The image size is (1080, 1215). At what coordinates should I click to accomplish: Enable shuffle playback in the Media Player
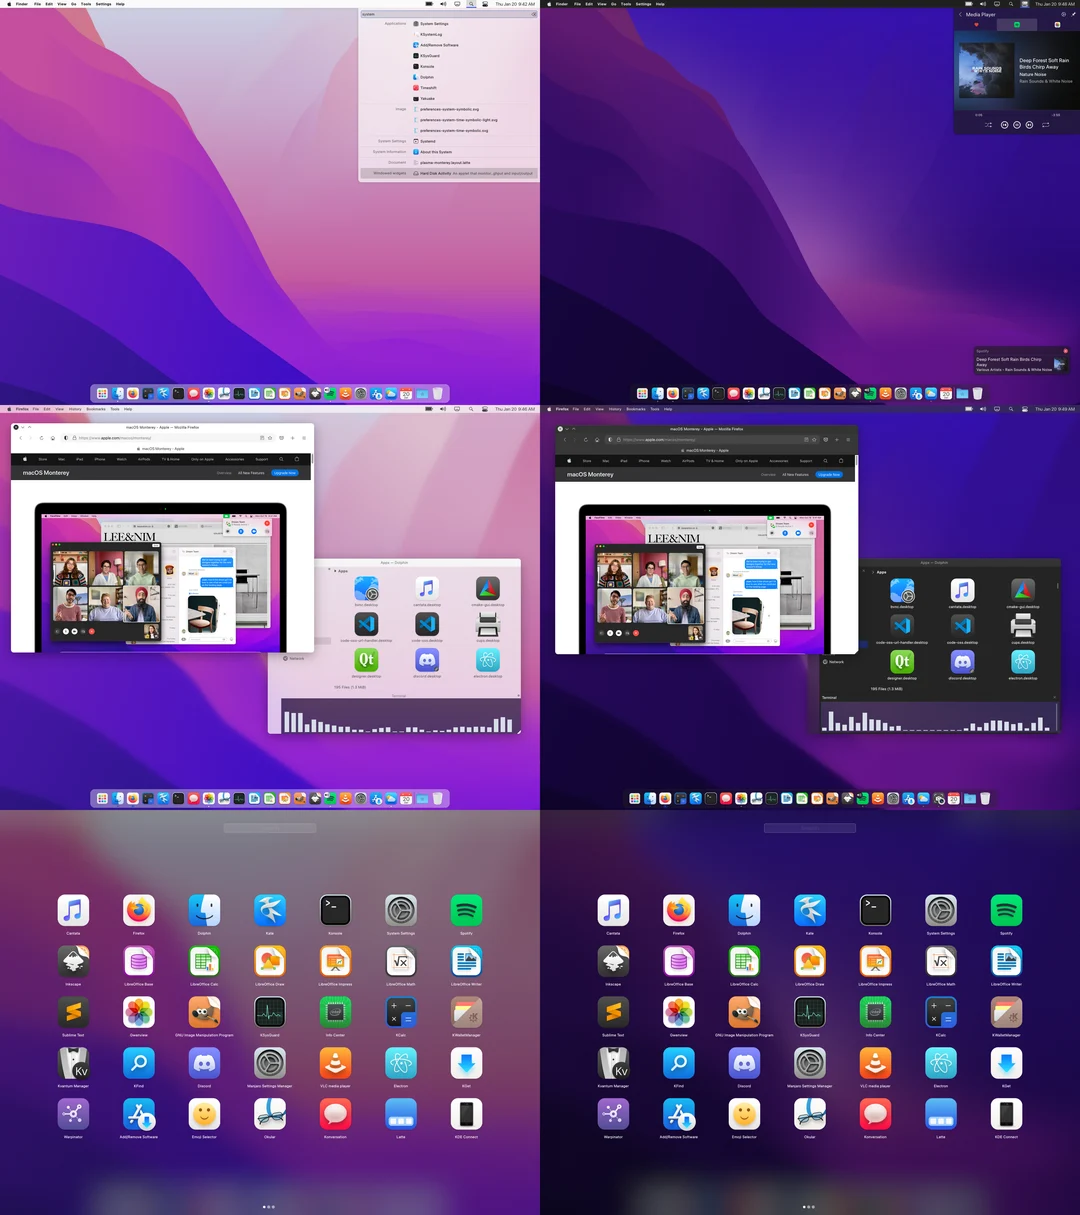989,125
